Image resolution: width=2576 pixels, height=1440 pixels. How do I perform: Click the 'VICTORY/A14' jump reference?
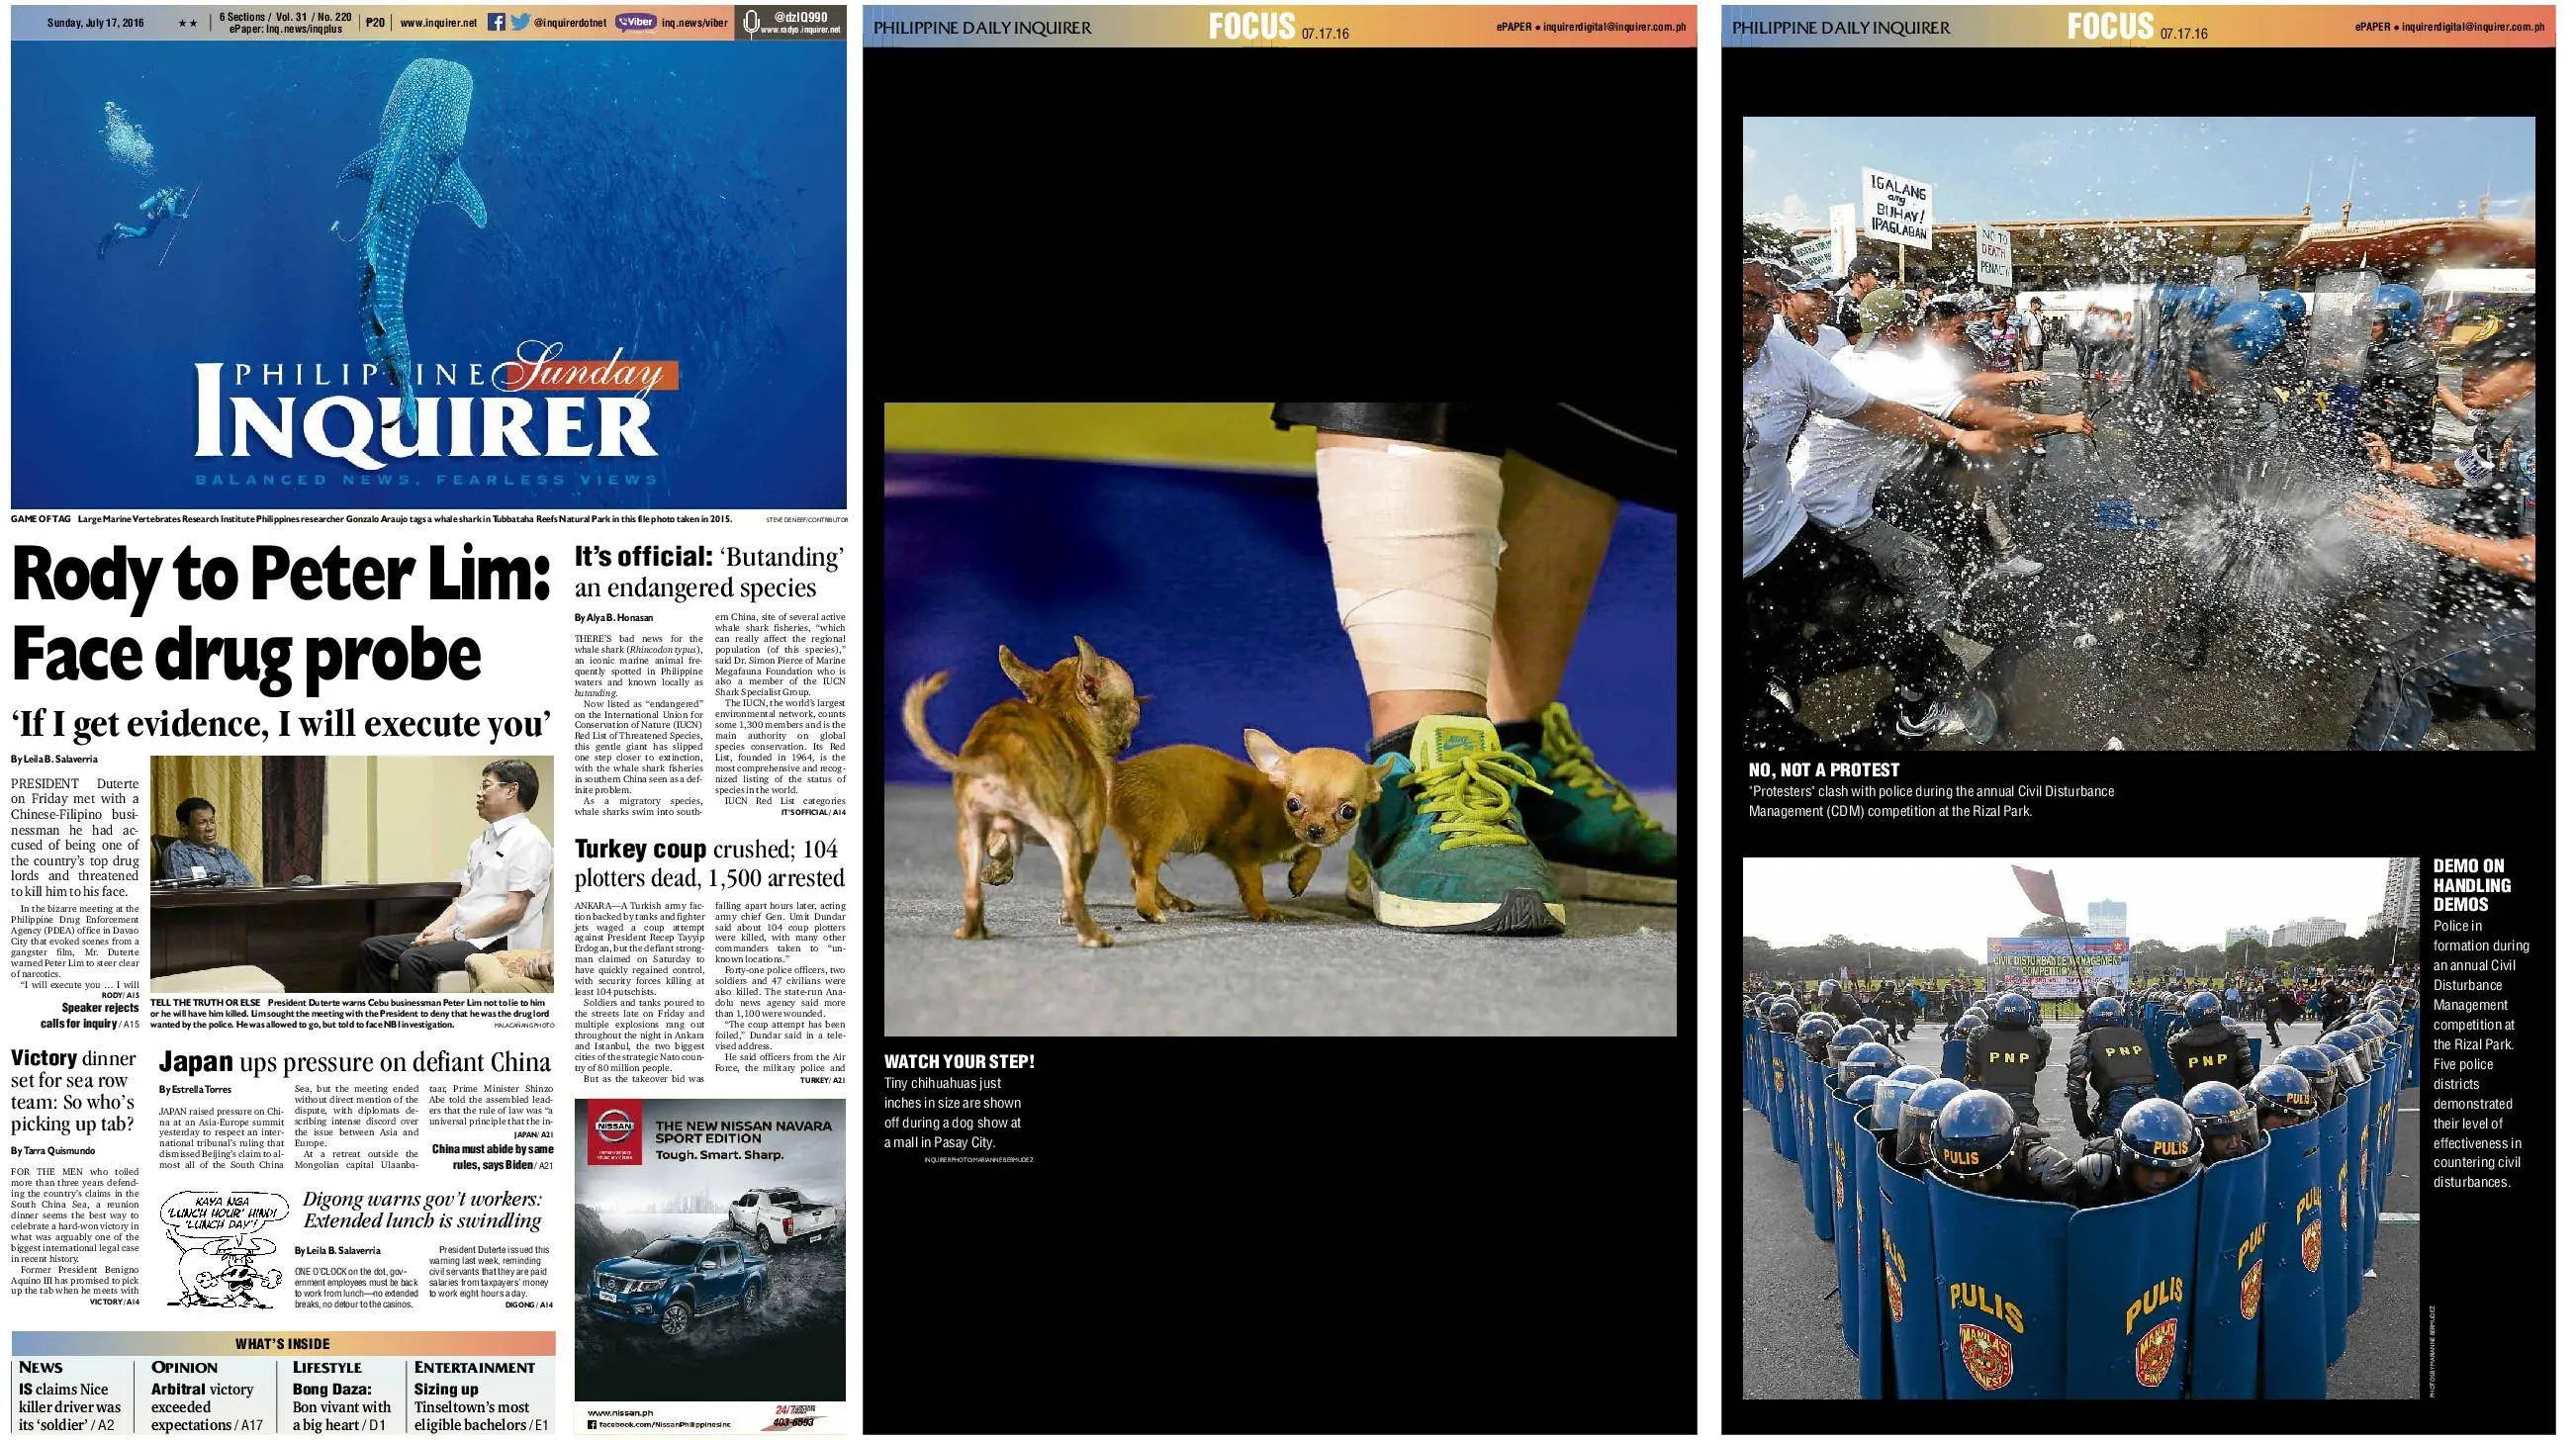(x=115, y=1302)
